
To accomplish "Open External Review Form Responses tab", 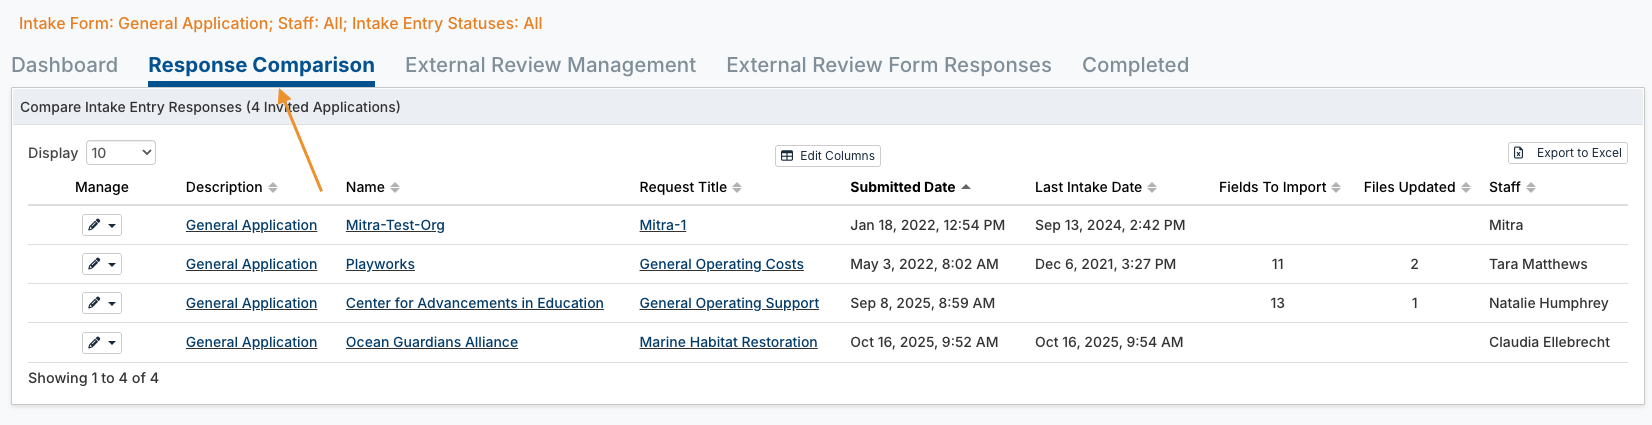I will (888, 65).
